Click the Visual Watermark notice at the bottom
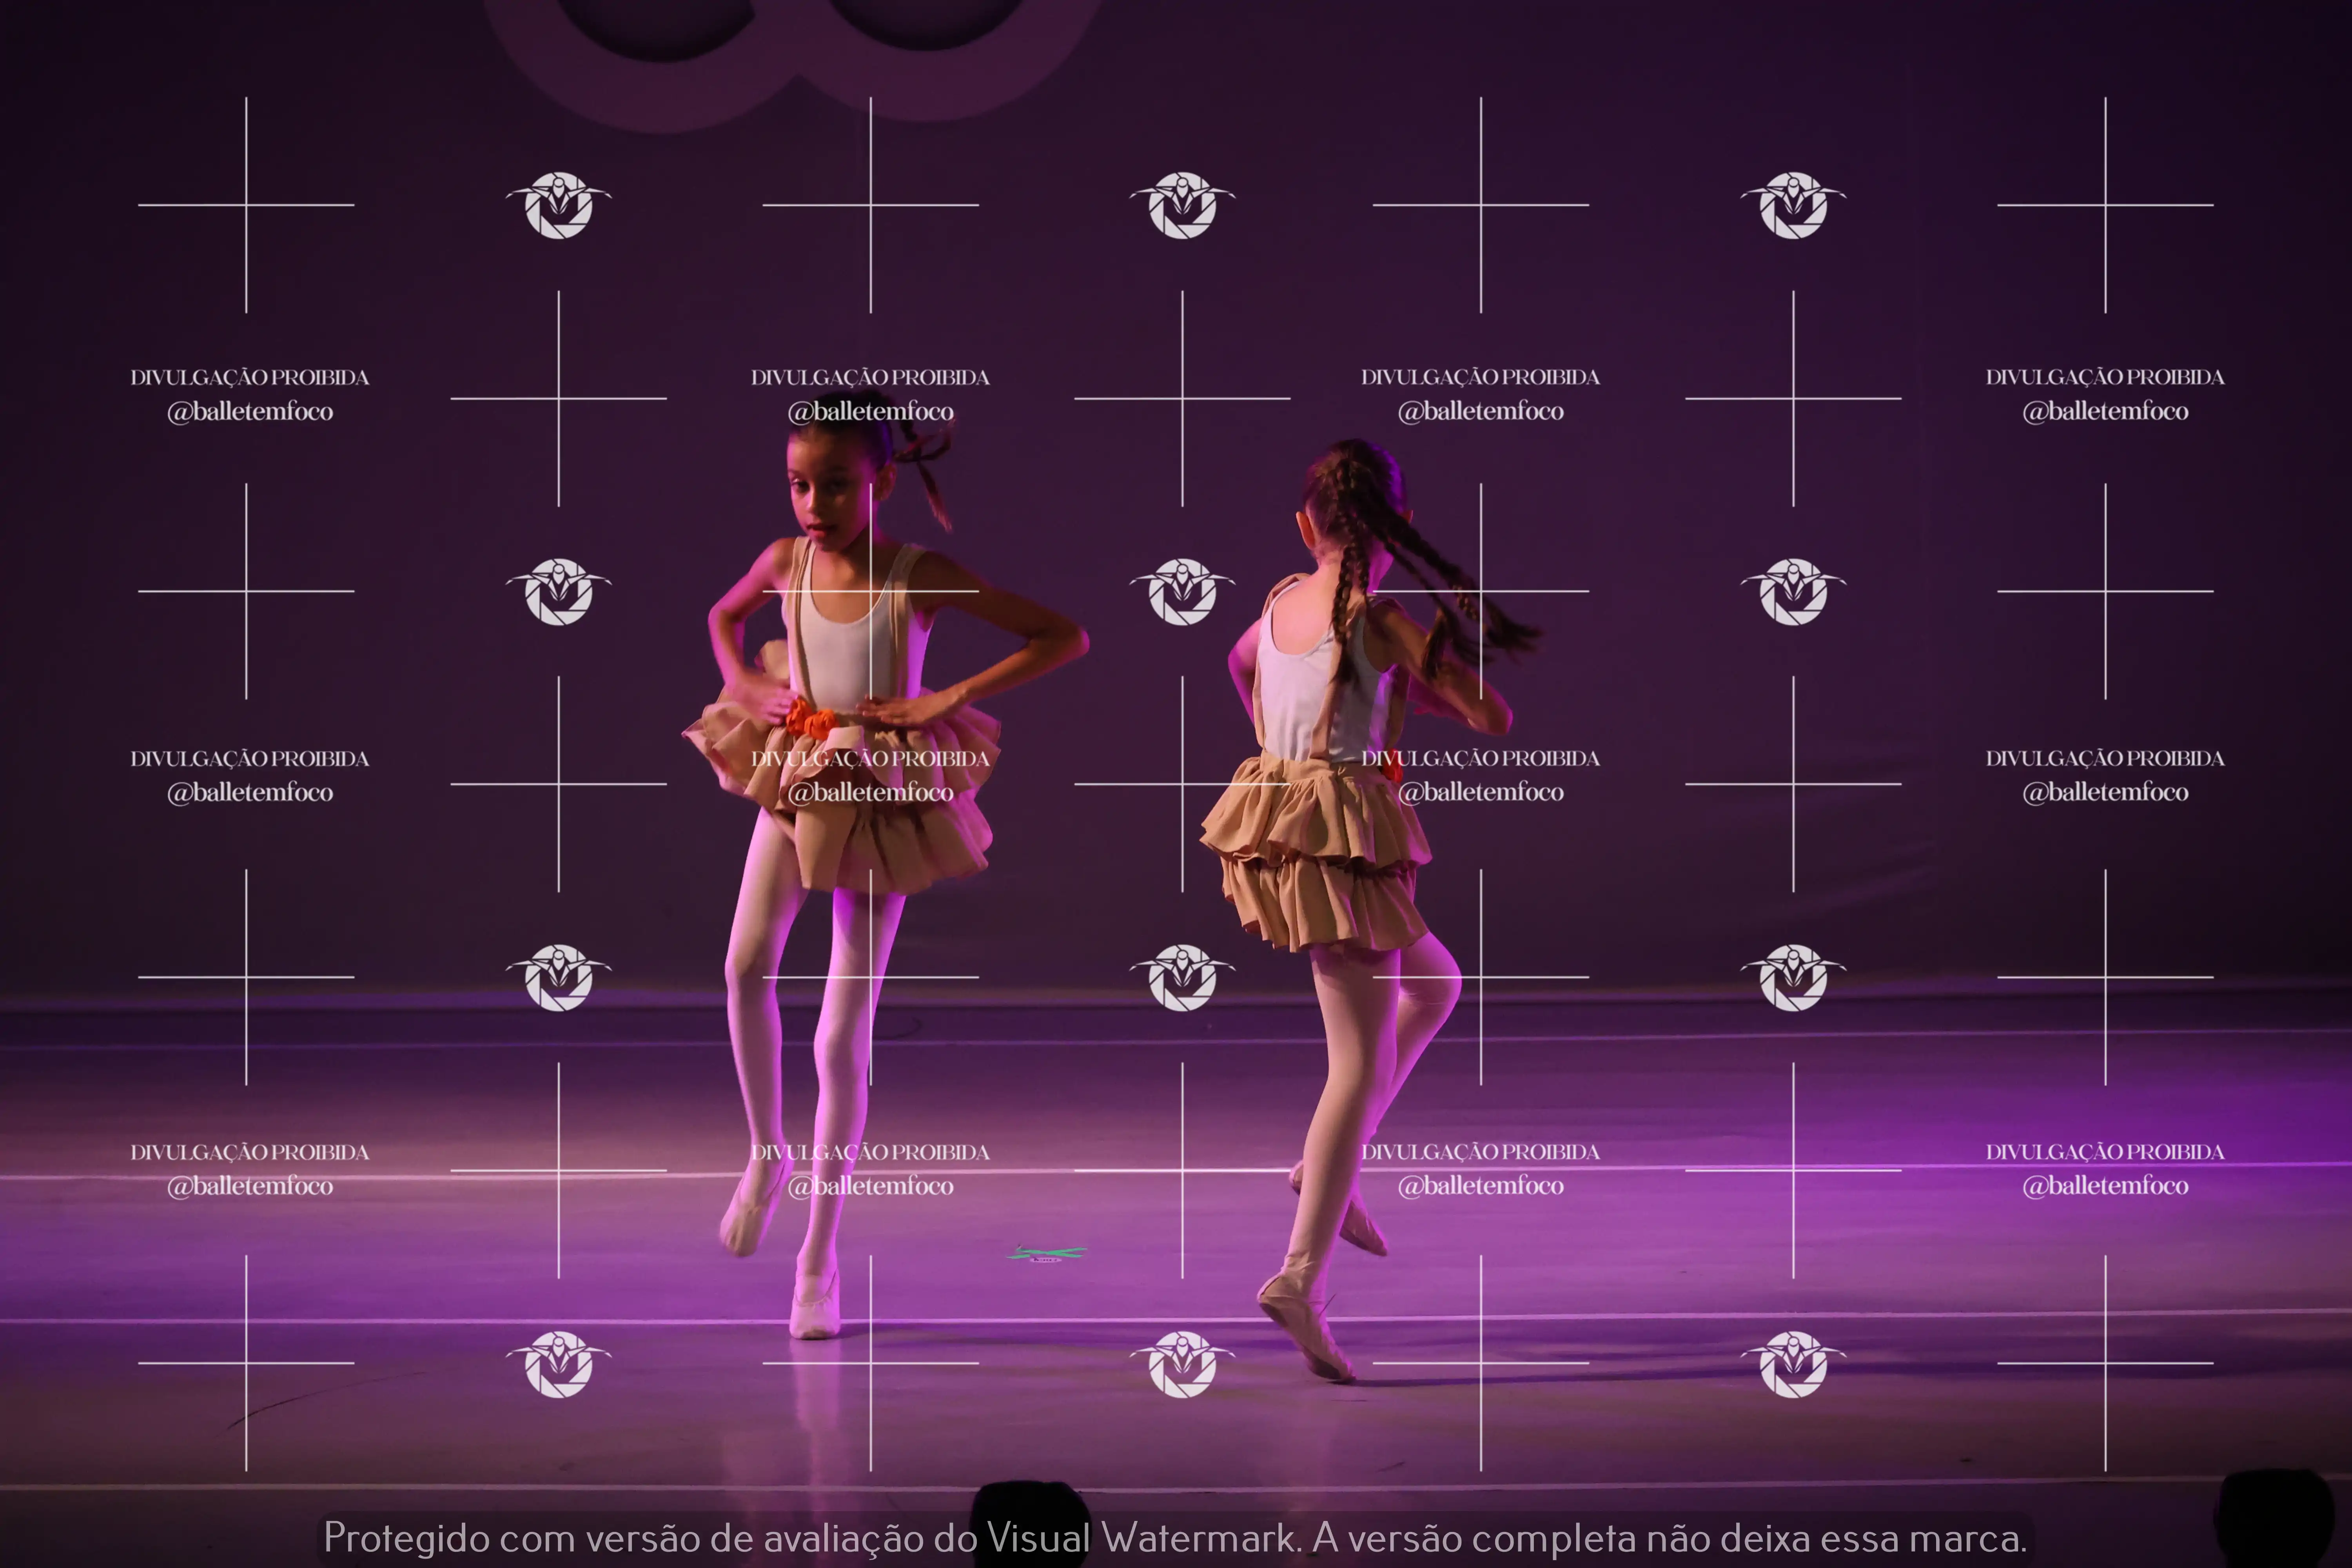 point(1175,1537)
